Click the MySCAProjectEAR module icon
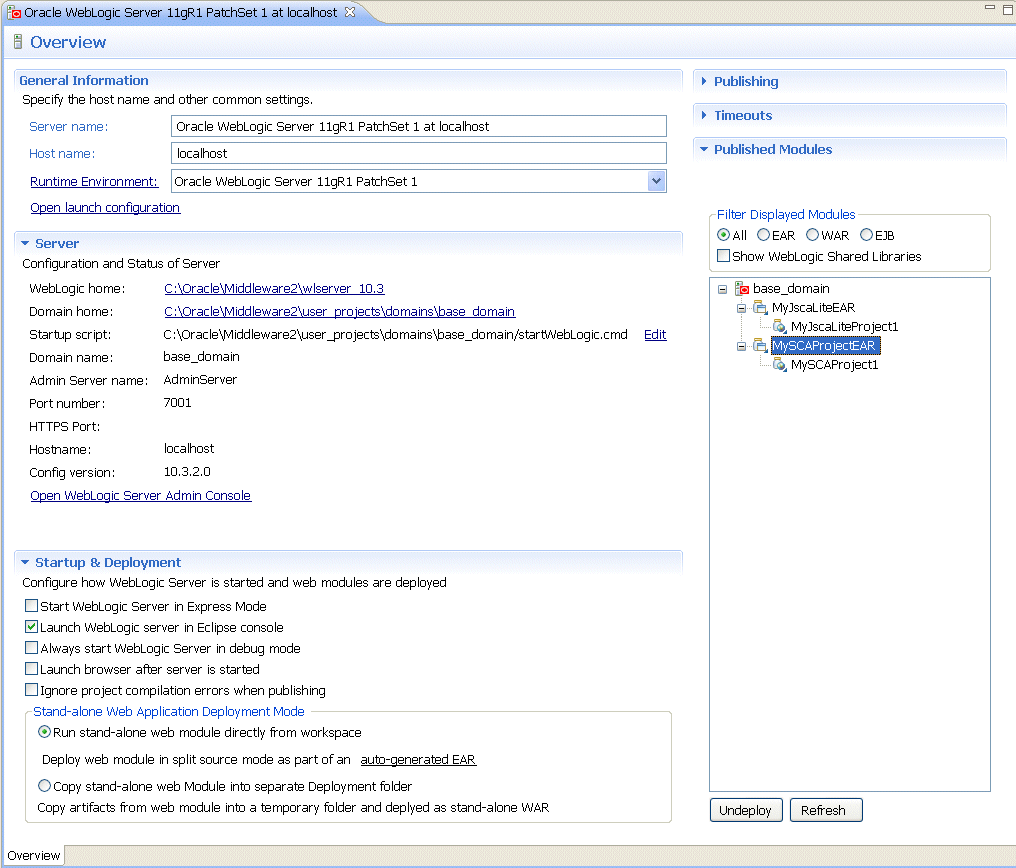This screenshot has width=1016, height=868. point(760,346)
